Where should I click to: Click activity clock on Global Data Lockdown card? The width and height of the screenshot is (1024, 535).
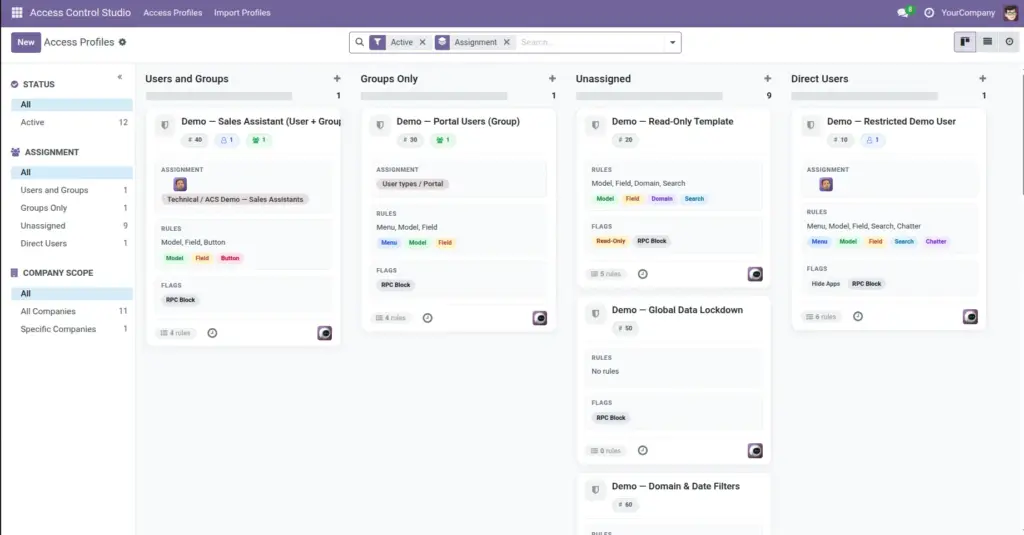[x=643, y=451]
